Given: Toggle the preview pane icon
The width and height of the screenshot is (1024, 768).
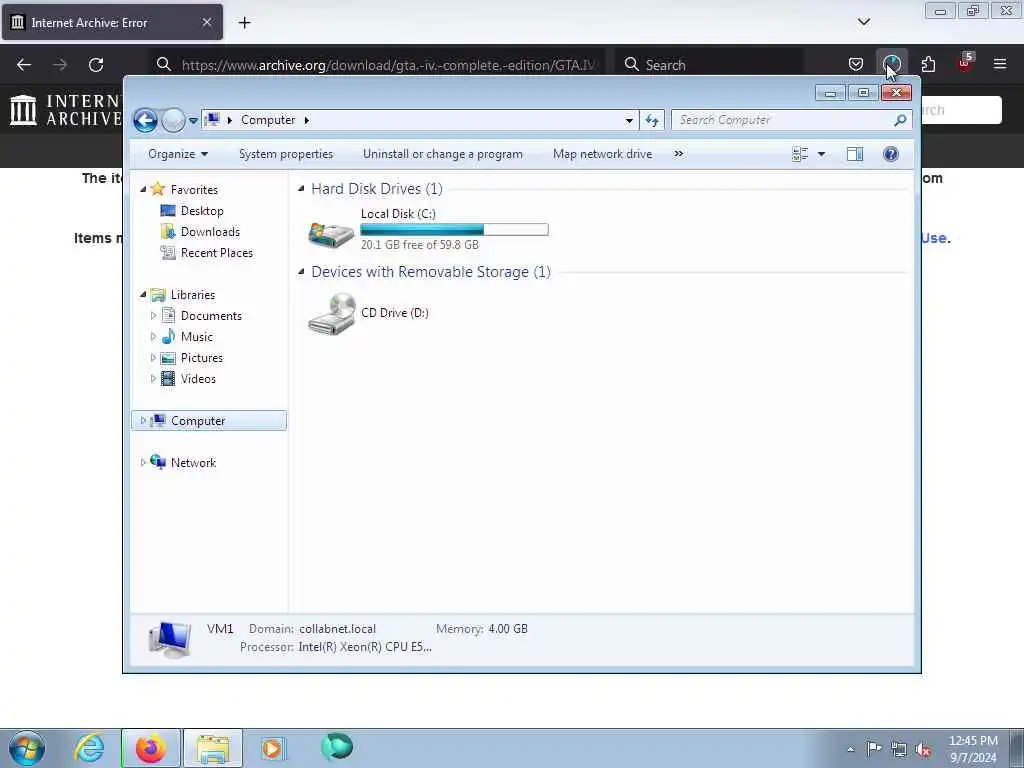Looking at the screenshot, I should (x=855, y=154).
